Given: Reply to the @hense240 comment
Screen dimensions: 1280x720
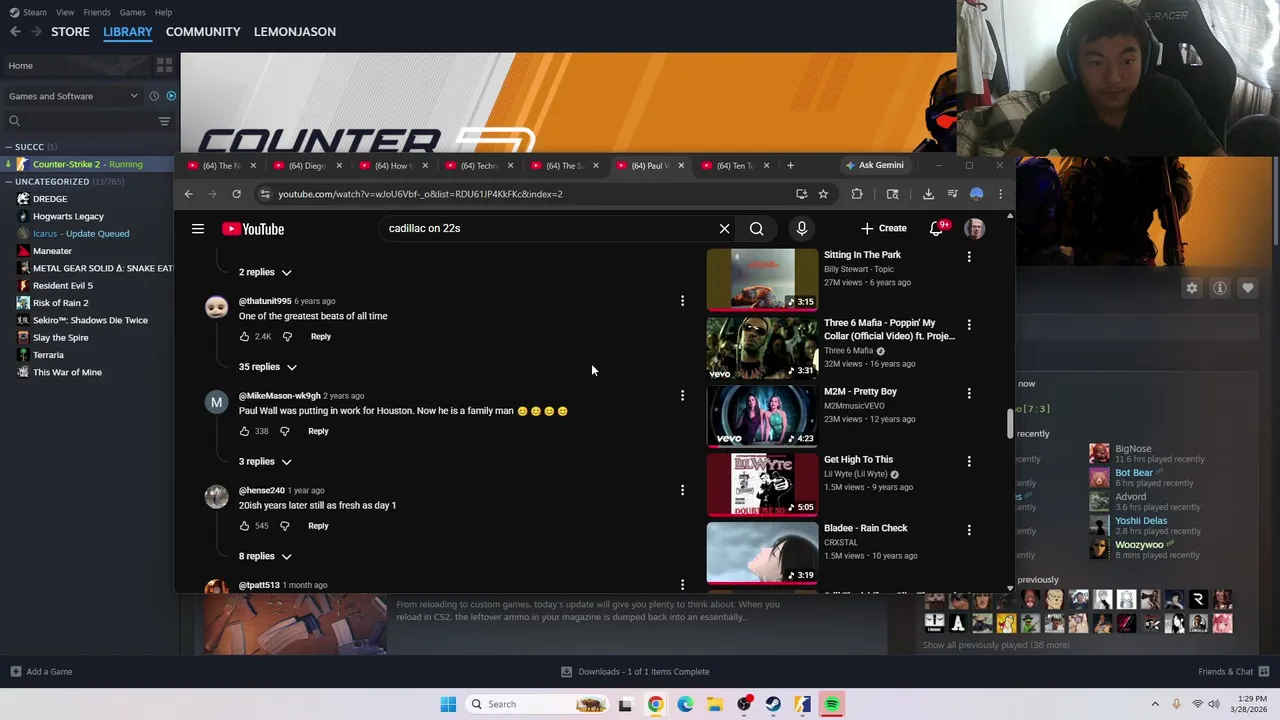Looking at the screenshot, I should pos(318,526).
